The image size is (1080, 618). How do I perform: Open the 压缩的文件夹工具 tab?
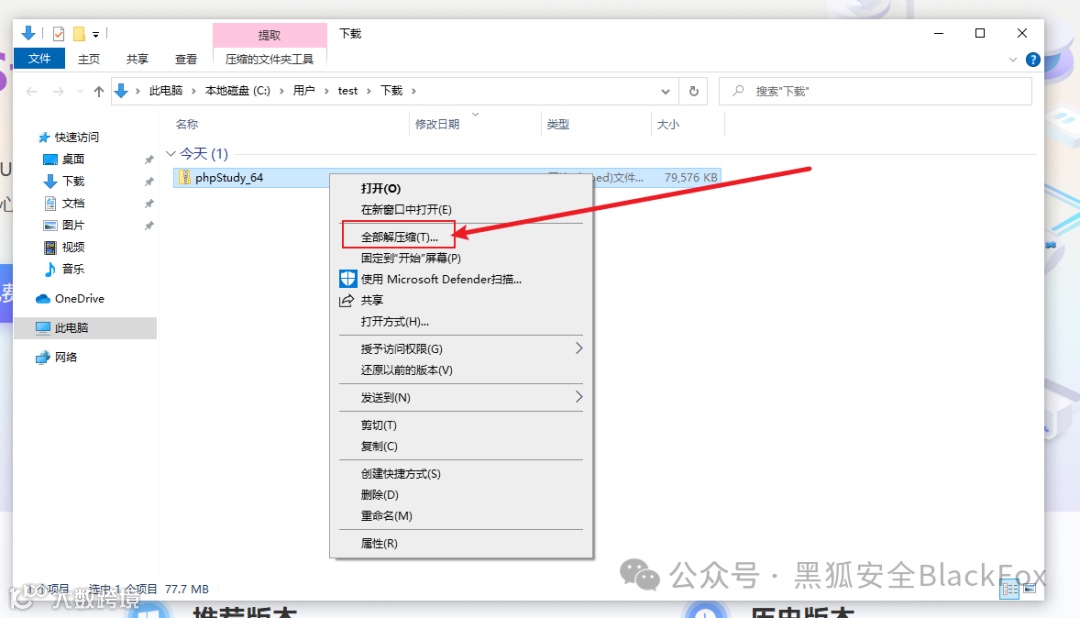tap(269, 59)
